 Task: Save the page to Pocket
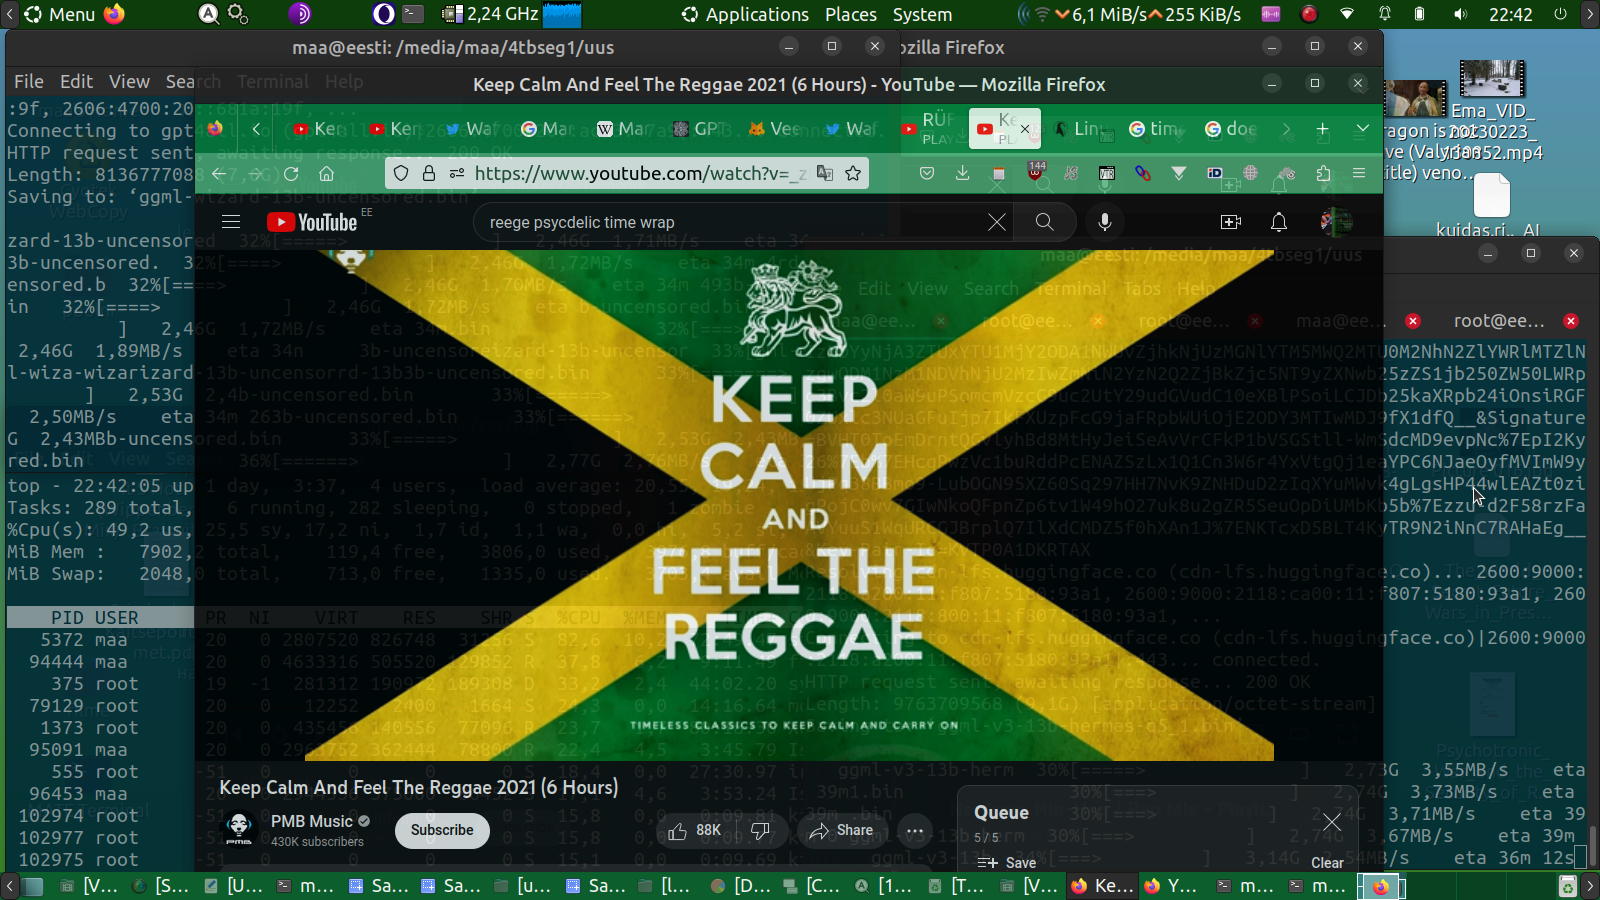coord(927,173)
